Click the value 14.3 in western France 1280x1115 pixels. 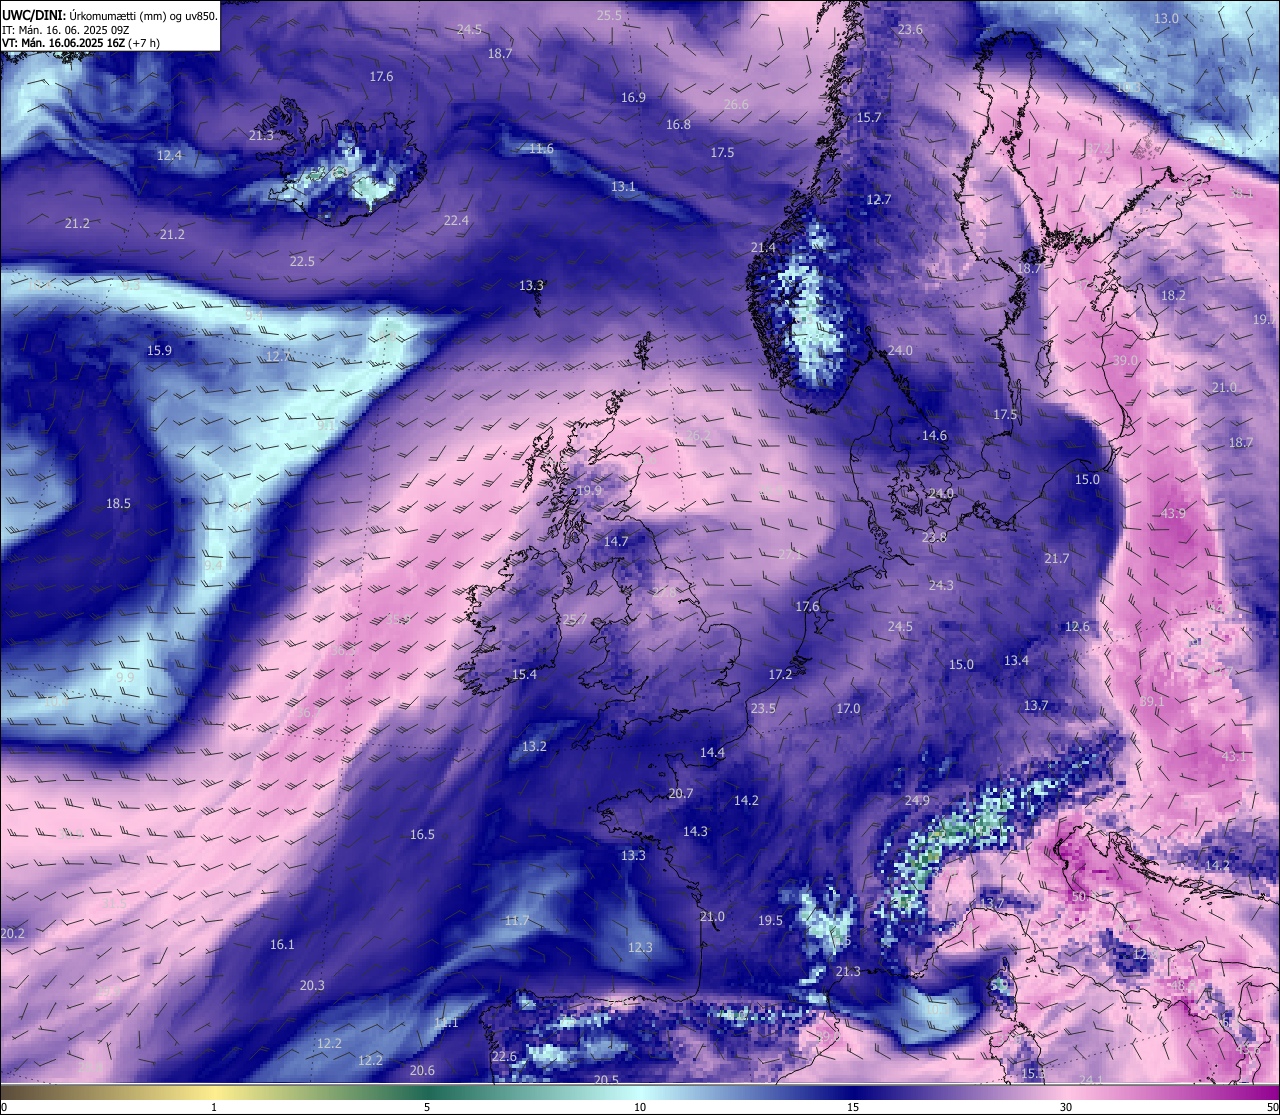[695, 831]
